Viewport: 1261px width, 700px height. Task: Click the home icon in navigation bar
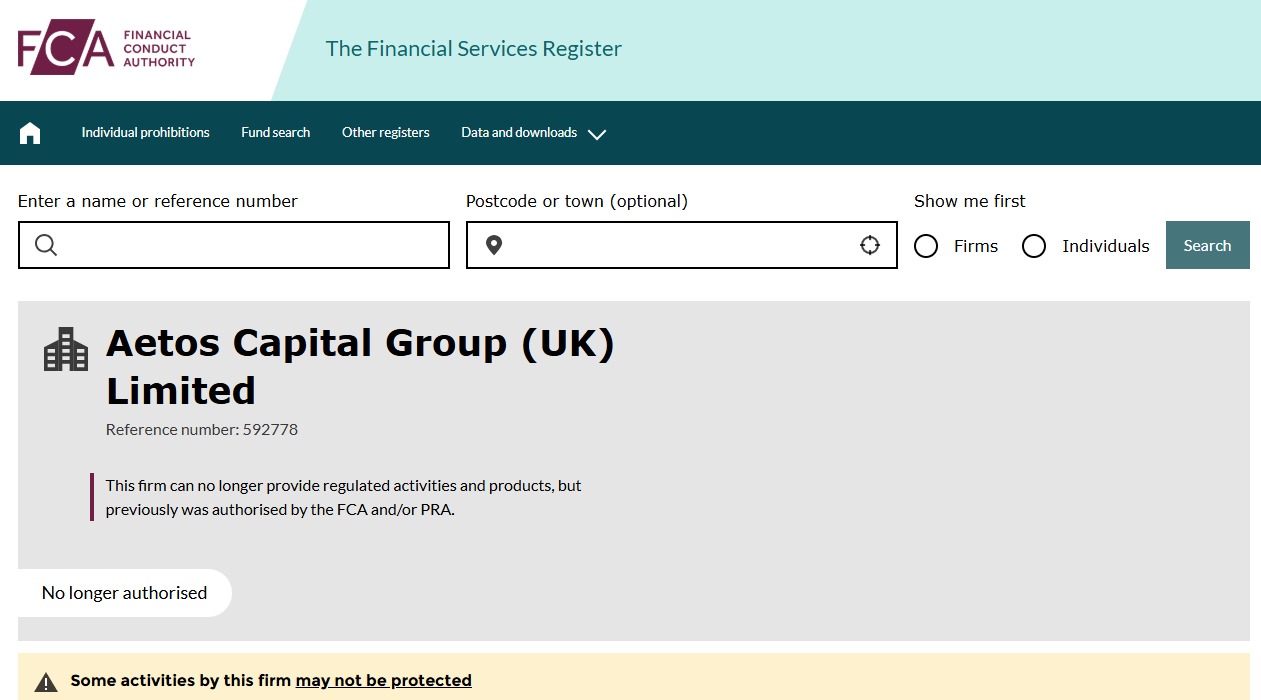coord(30,133)
